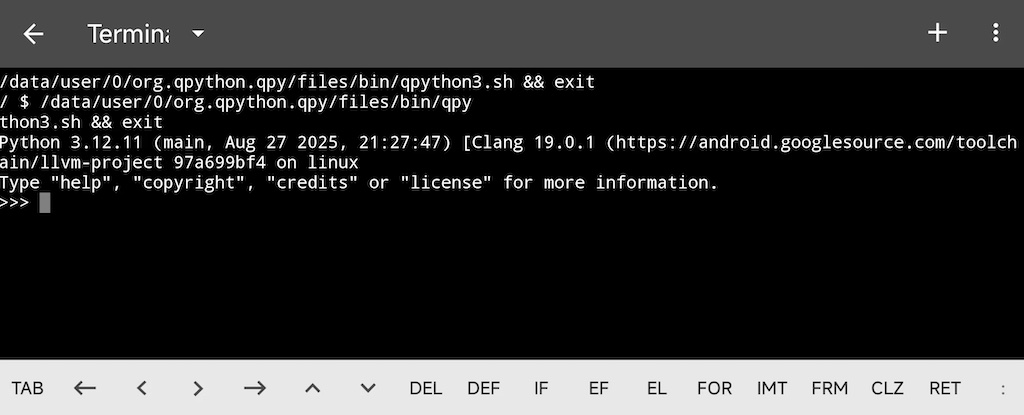
Task: Insert FOR keyword shortcut
Action: [x=714, y=388]
